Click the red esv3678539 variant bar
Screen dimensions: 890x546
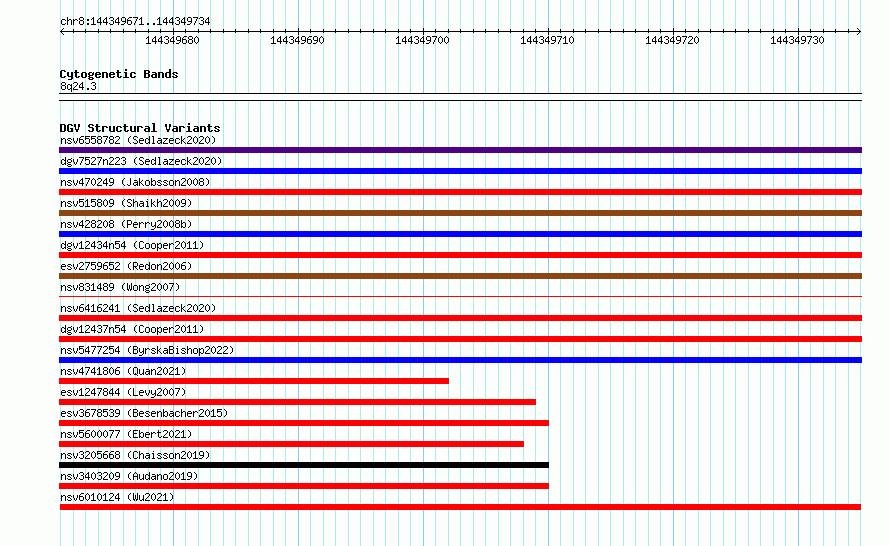coord(304,423)
